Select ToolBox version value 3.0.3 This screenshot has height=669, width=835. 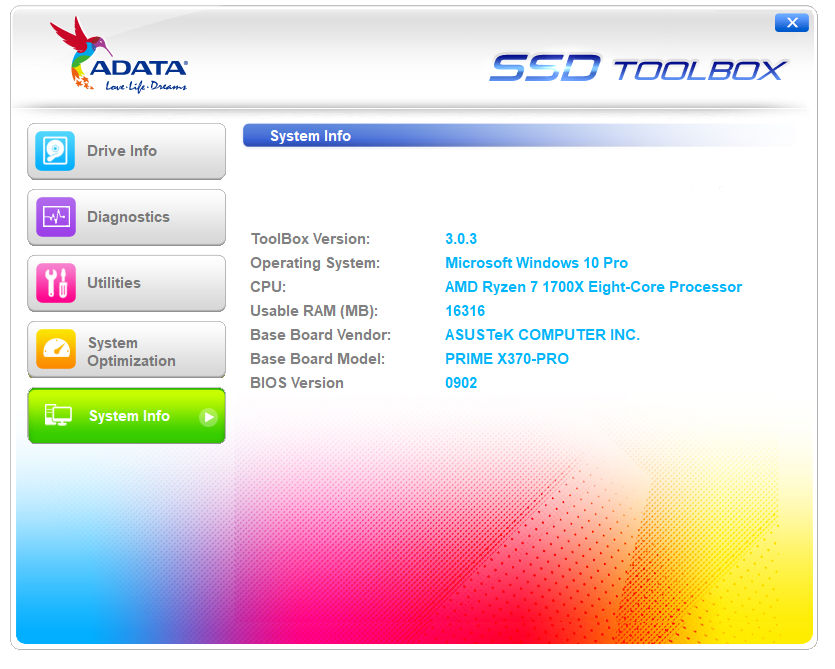tap(461, 239)
